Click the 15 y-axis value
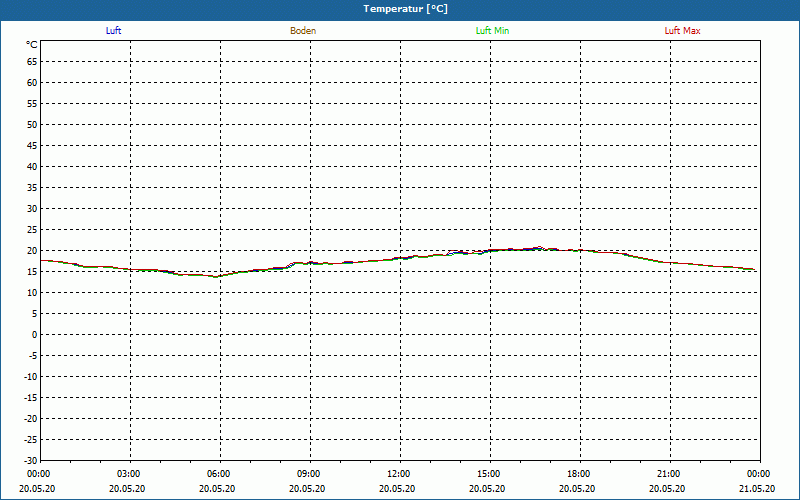Image resolution: width=800 pixels, height=500 pixels. coord(32,272)
